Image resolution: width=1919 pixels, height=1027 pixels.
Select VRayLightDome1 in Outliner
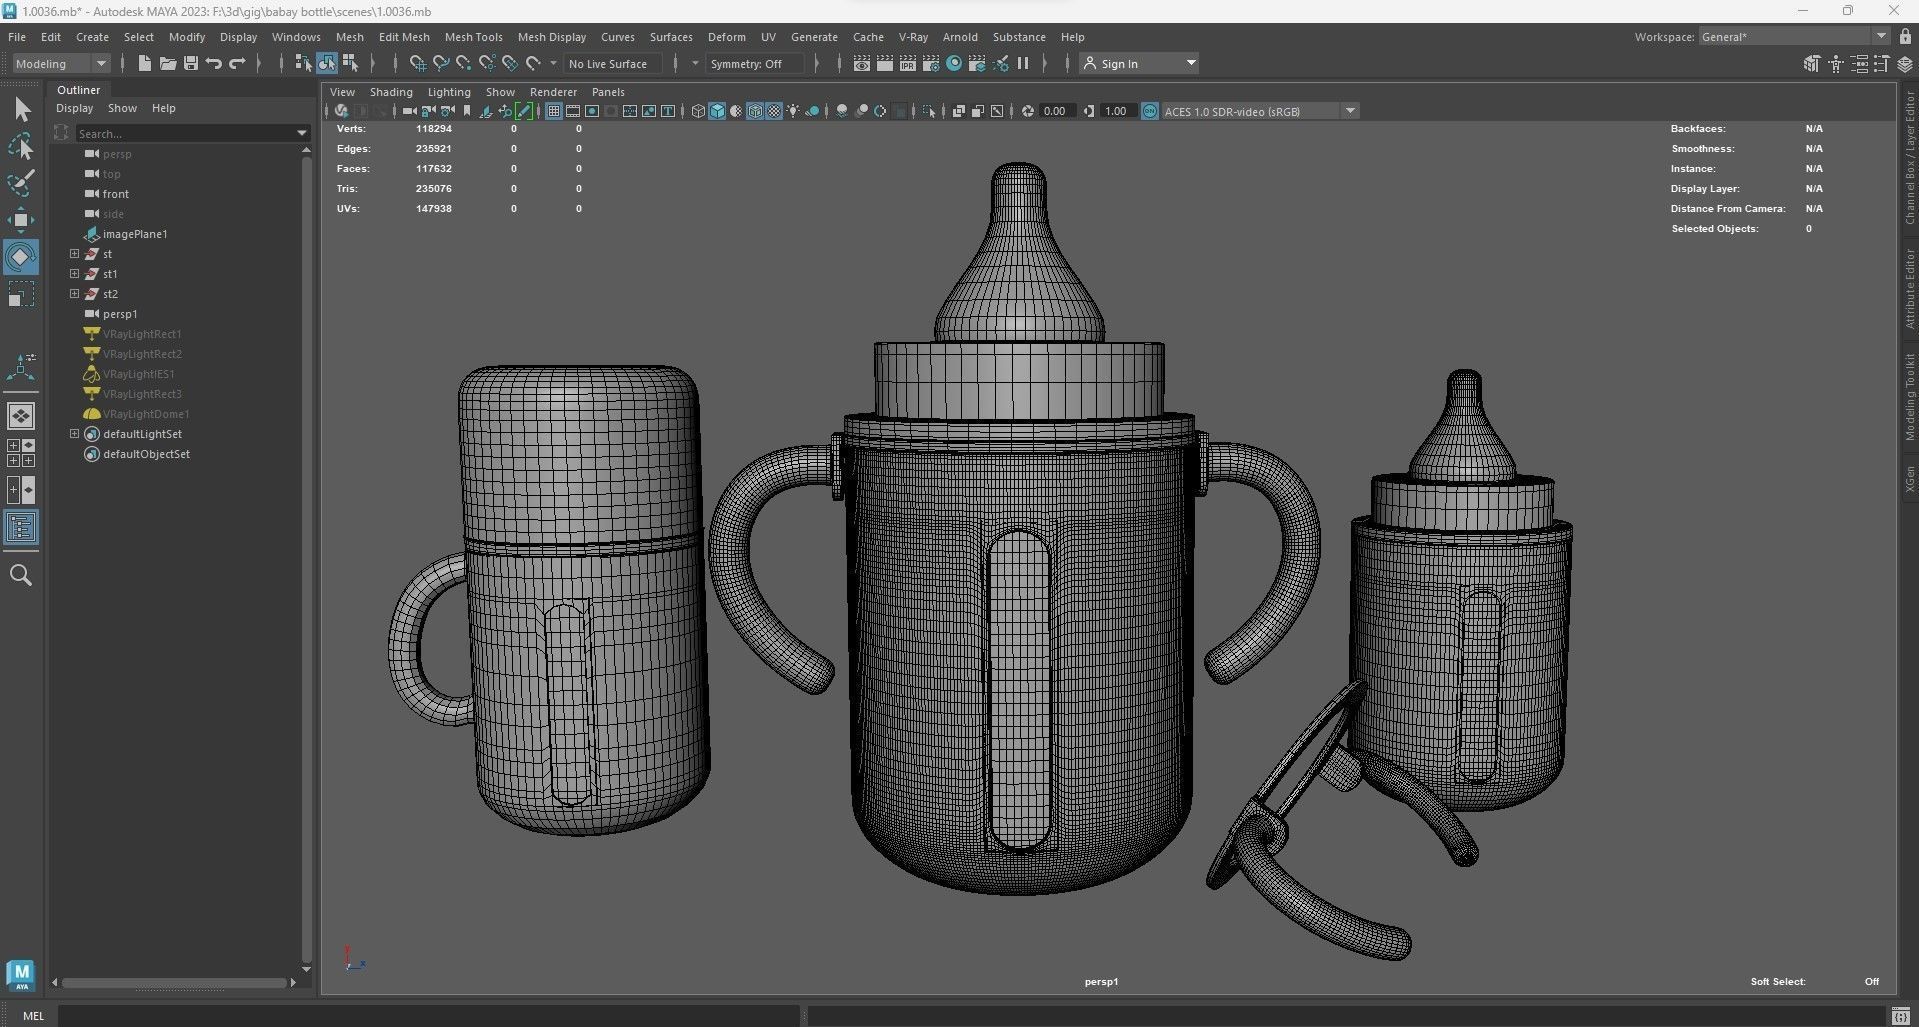coord(146,414)
